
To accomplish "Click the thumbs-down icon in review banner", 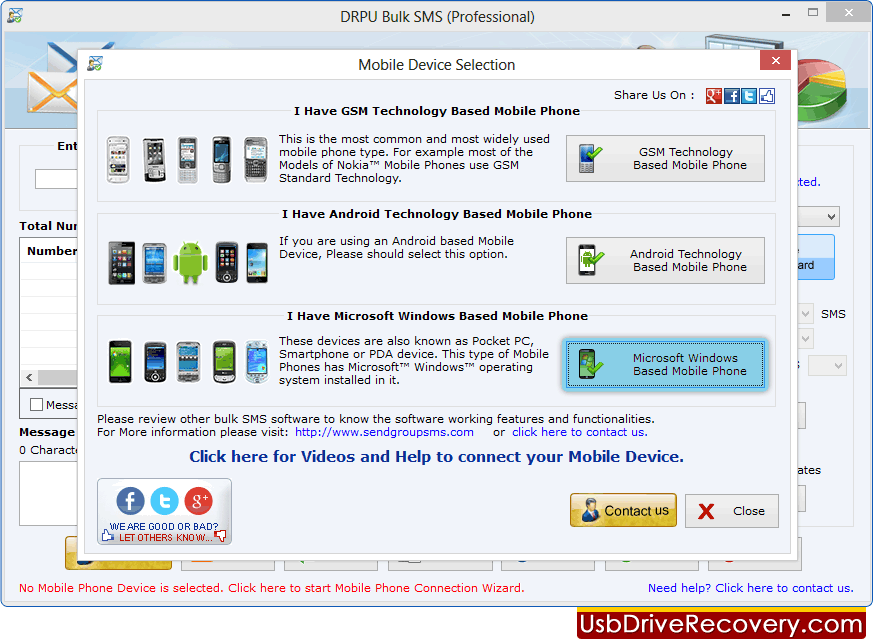I will 220,536.
